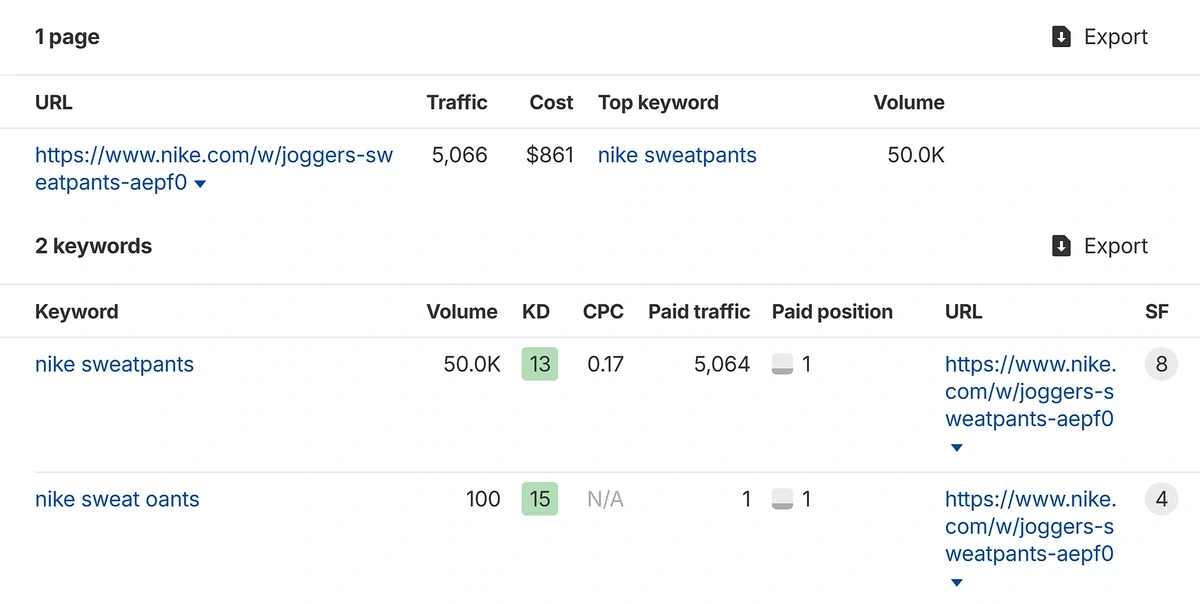This screenshot has width=1200, height=604.
Task: Click the pages table Volume column header
Action: pos(909,102)
